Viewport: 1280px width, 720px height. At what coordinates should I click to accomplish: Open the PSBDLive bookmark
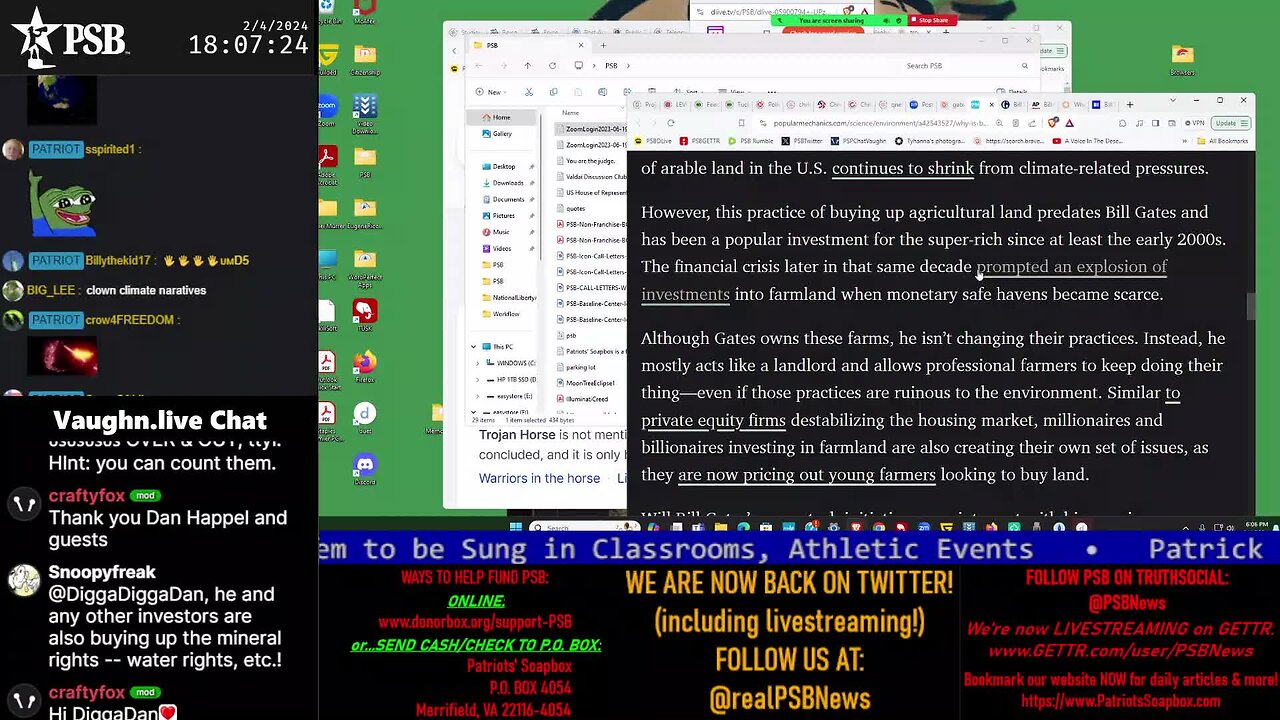[653, 141]
